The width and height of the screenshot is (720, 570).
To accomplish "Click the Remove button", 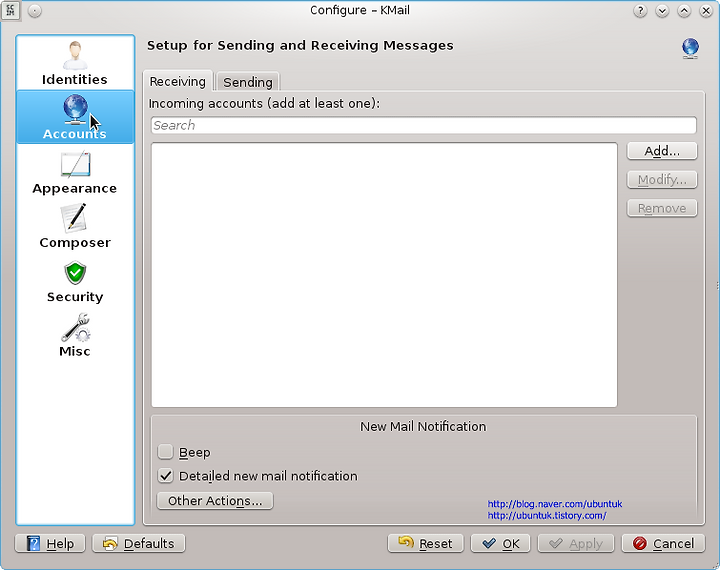I will (662, 208).
